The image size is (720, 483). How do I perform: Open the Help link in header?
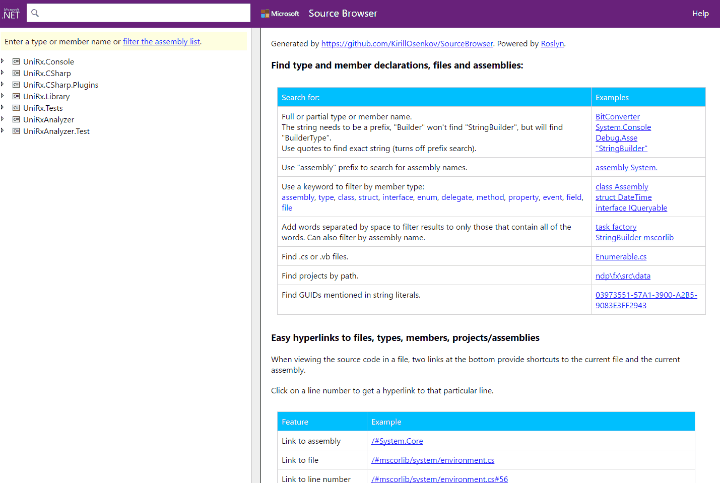coord(700,14)
